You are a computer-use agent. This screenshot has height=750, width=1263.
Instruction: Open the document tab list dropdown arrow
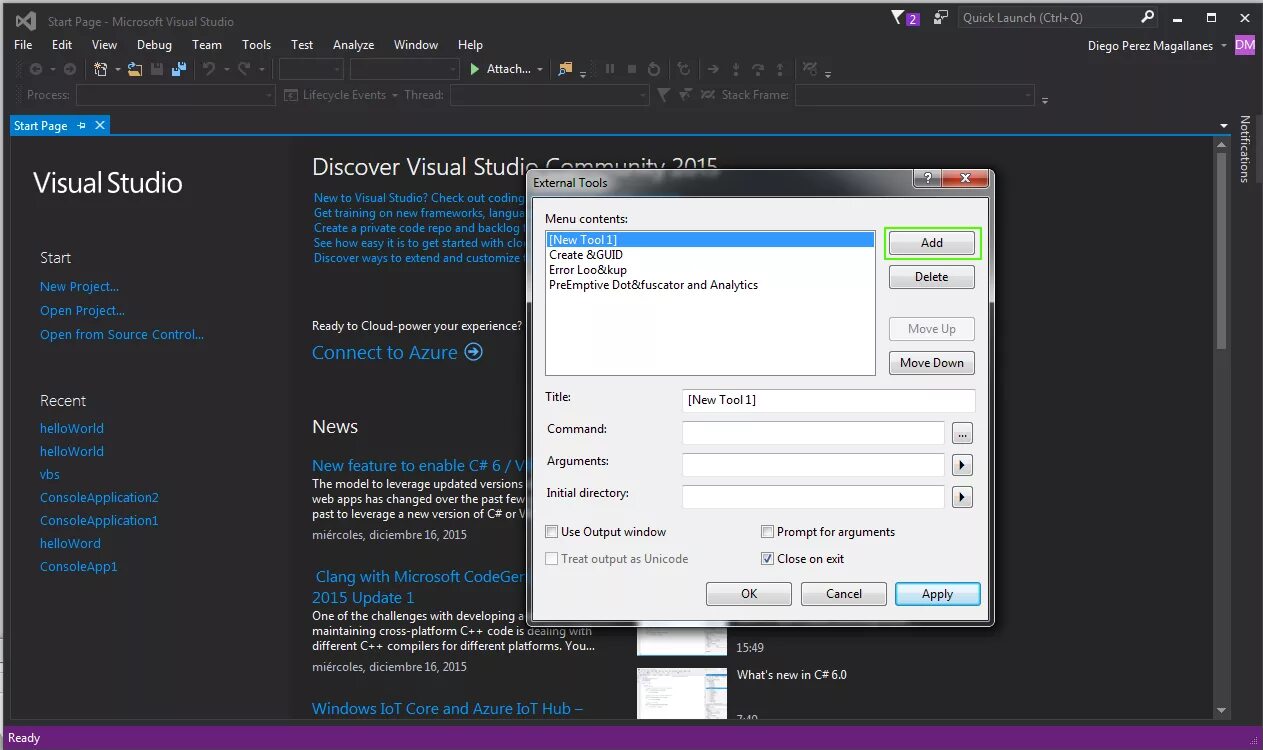tap(1224, 126)
